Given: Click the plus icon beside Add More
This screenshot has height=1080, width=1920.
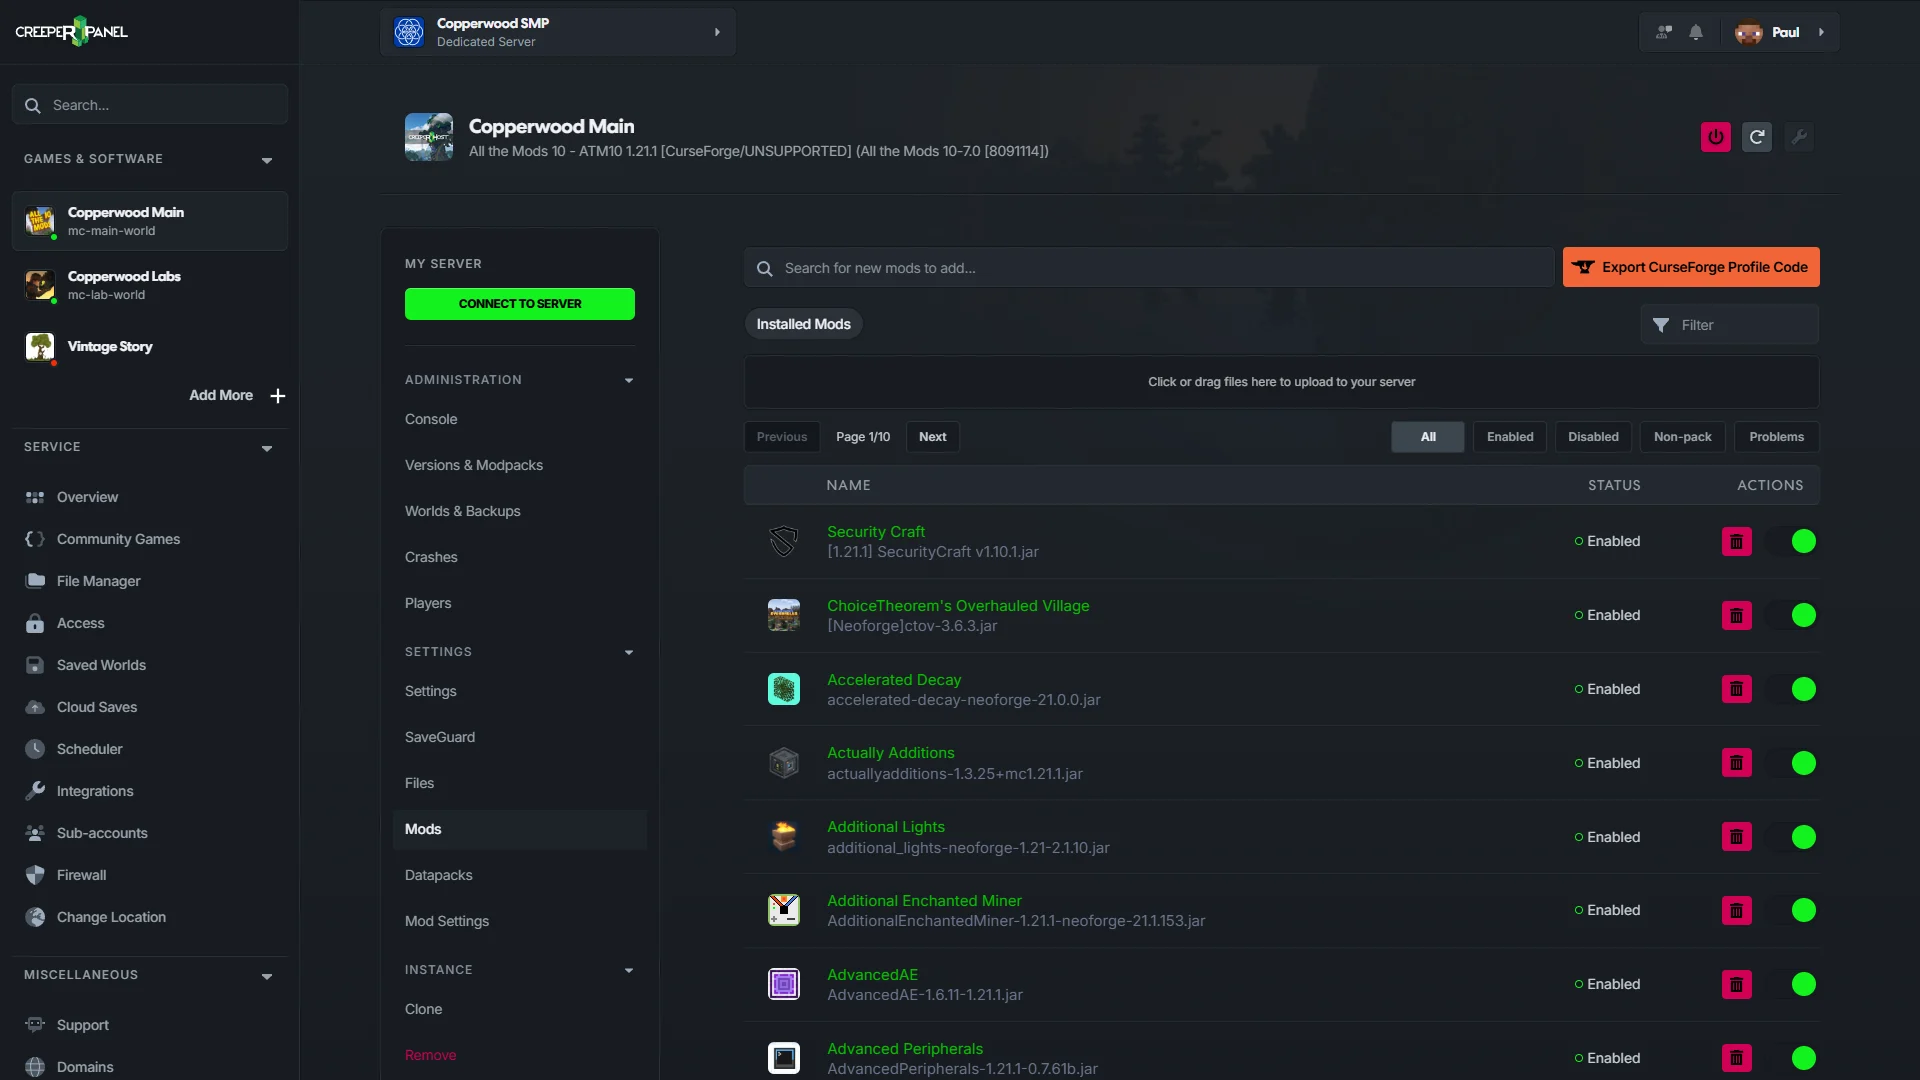Looking at the screenshot, I should click(278, 396).
